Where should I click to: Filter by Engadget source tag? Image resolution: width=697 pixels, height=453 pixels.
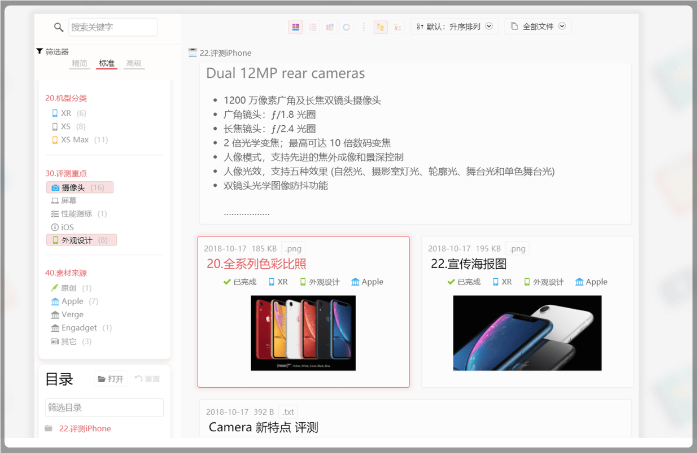(x=81, y=328)
